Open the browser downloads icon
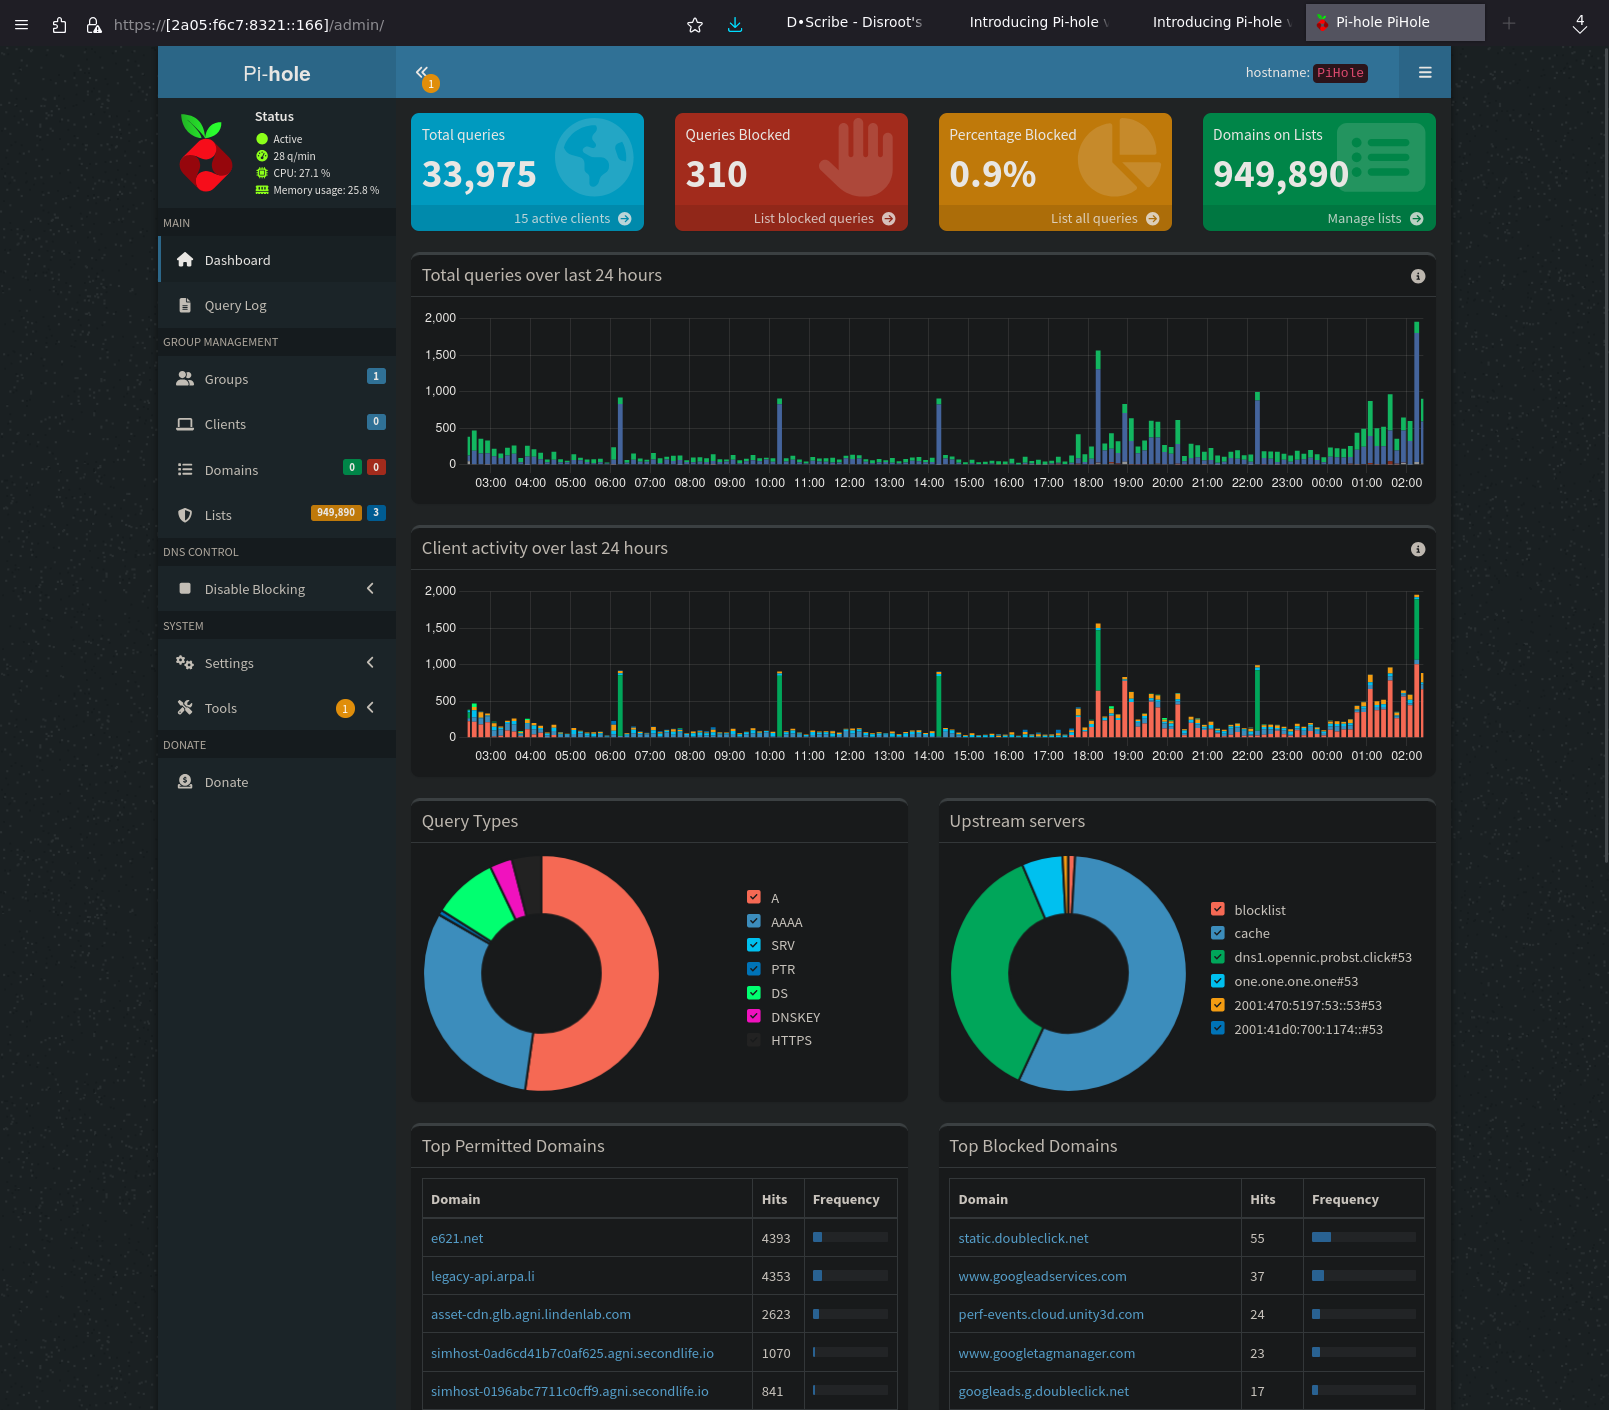The width and height of the screenshot is (1609, 1410). click(735, 25)
